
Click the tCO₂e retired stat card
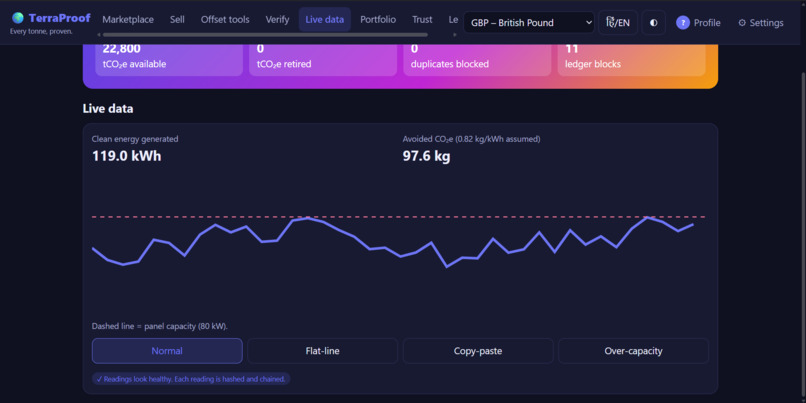(323, 60)
